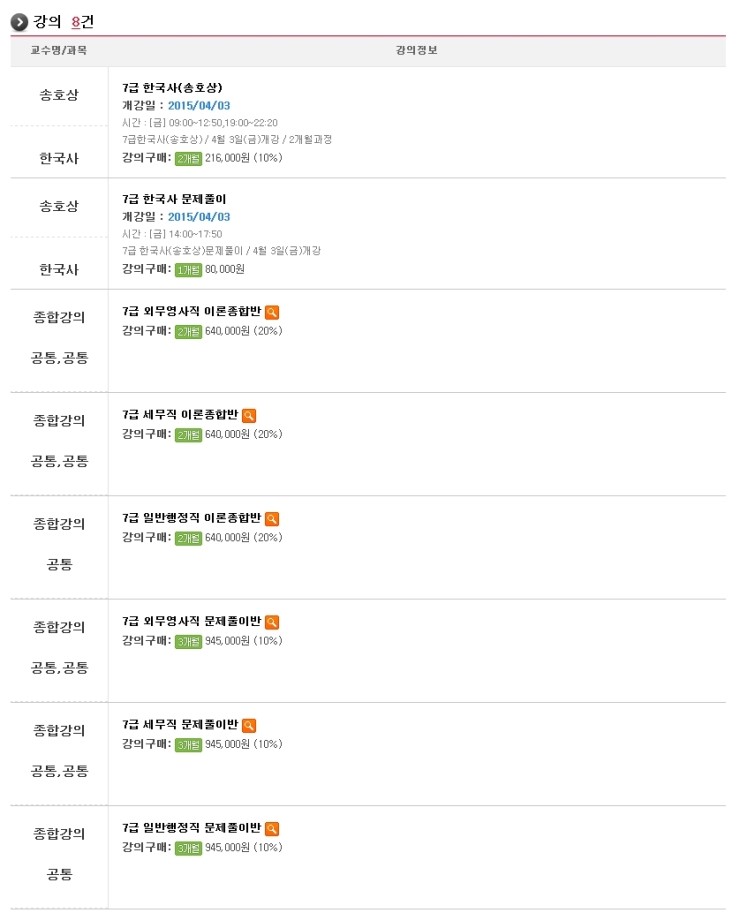Open 7급 외무영사직 이론종합반 title link
Image resolution: width=740 pixels, height=913 pixels.
click(192, 312)
